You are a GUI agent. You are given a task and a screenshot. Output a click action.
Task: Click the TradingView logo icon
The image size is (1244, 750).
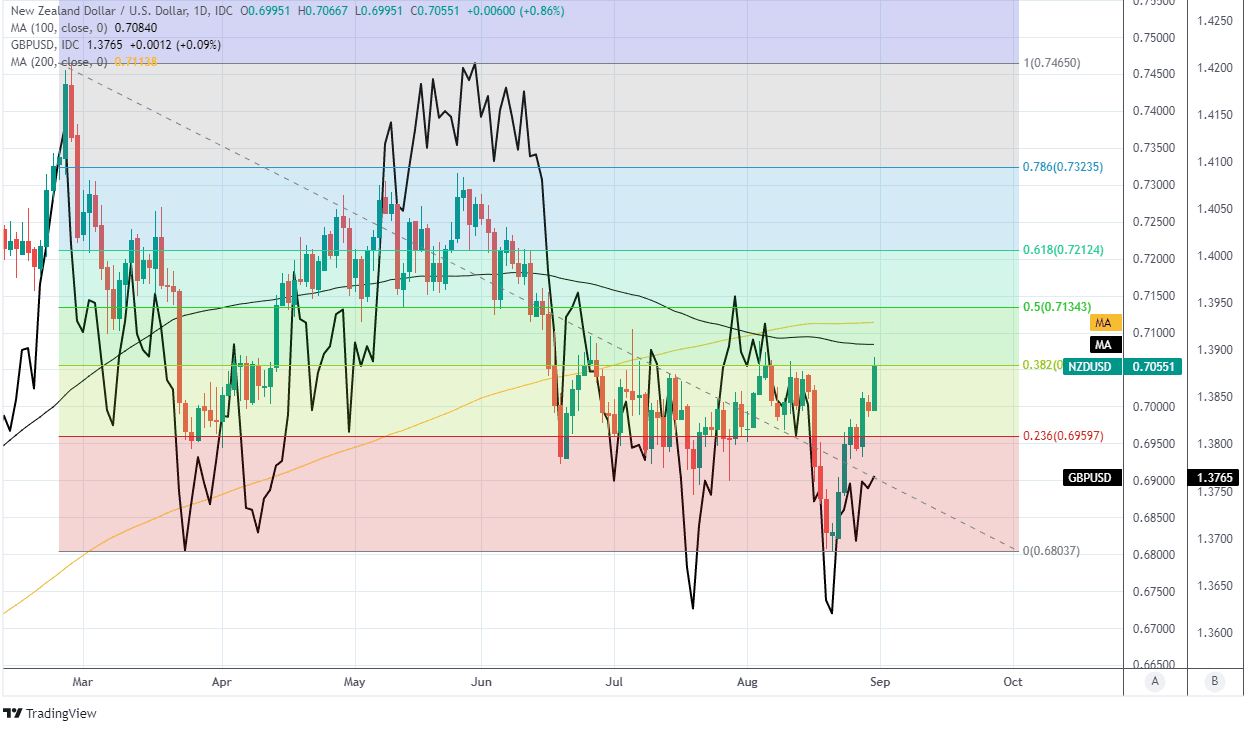click(x=13, y=714)
